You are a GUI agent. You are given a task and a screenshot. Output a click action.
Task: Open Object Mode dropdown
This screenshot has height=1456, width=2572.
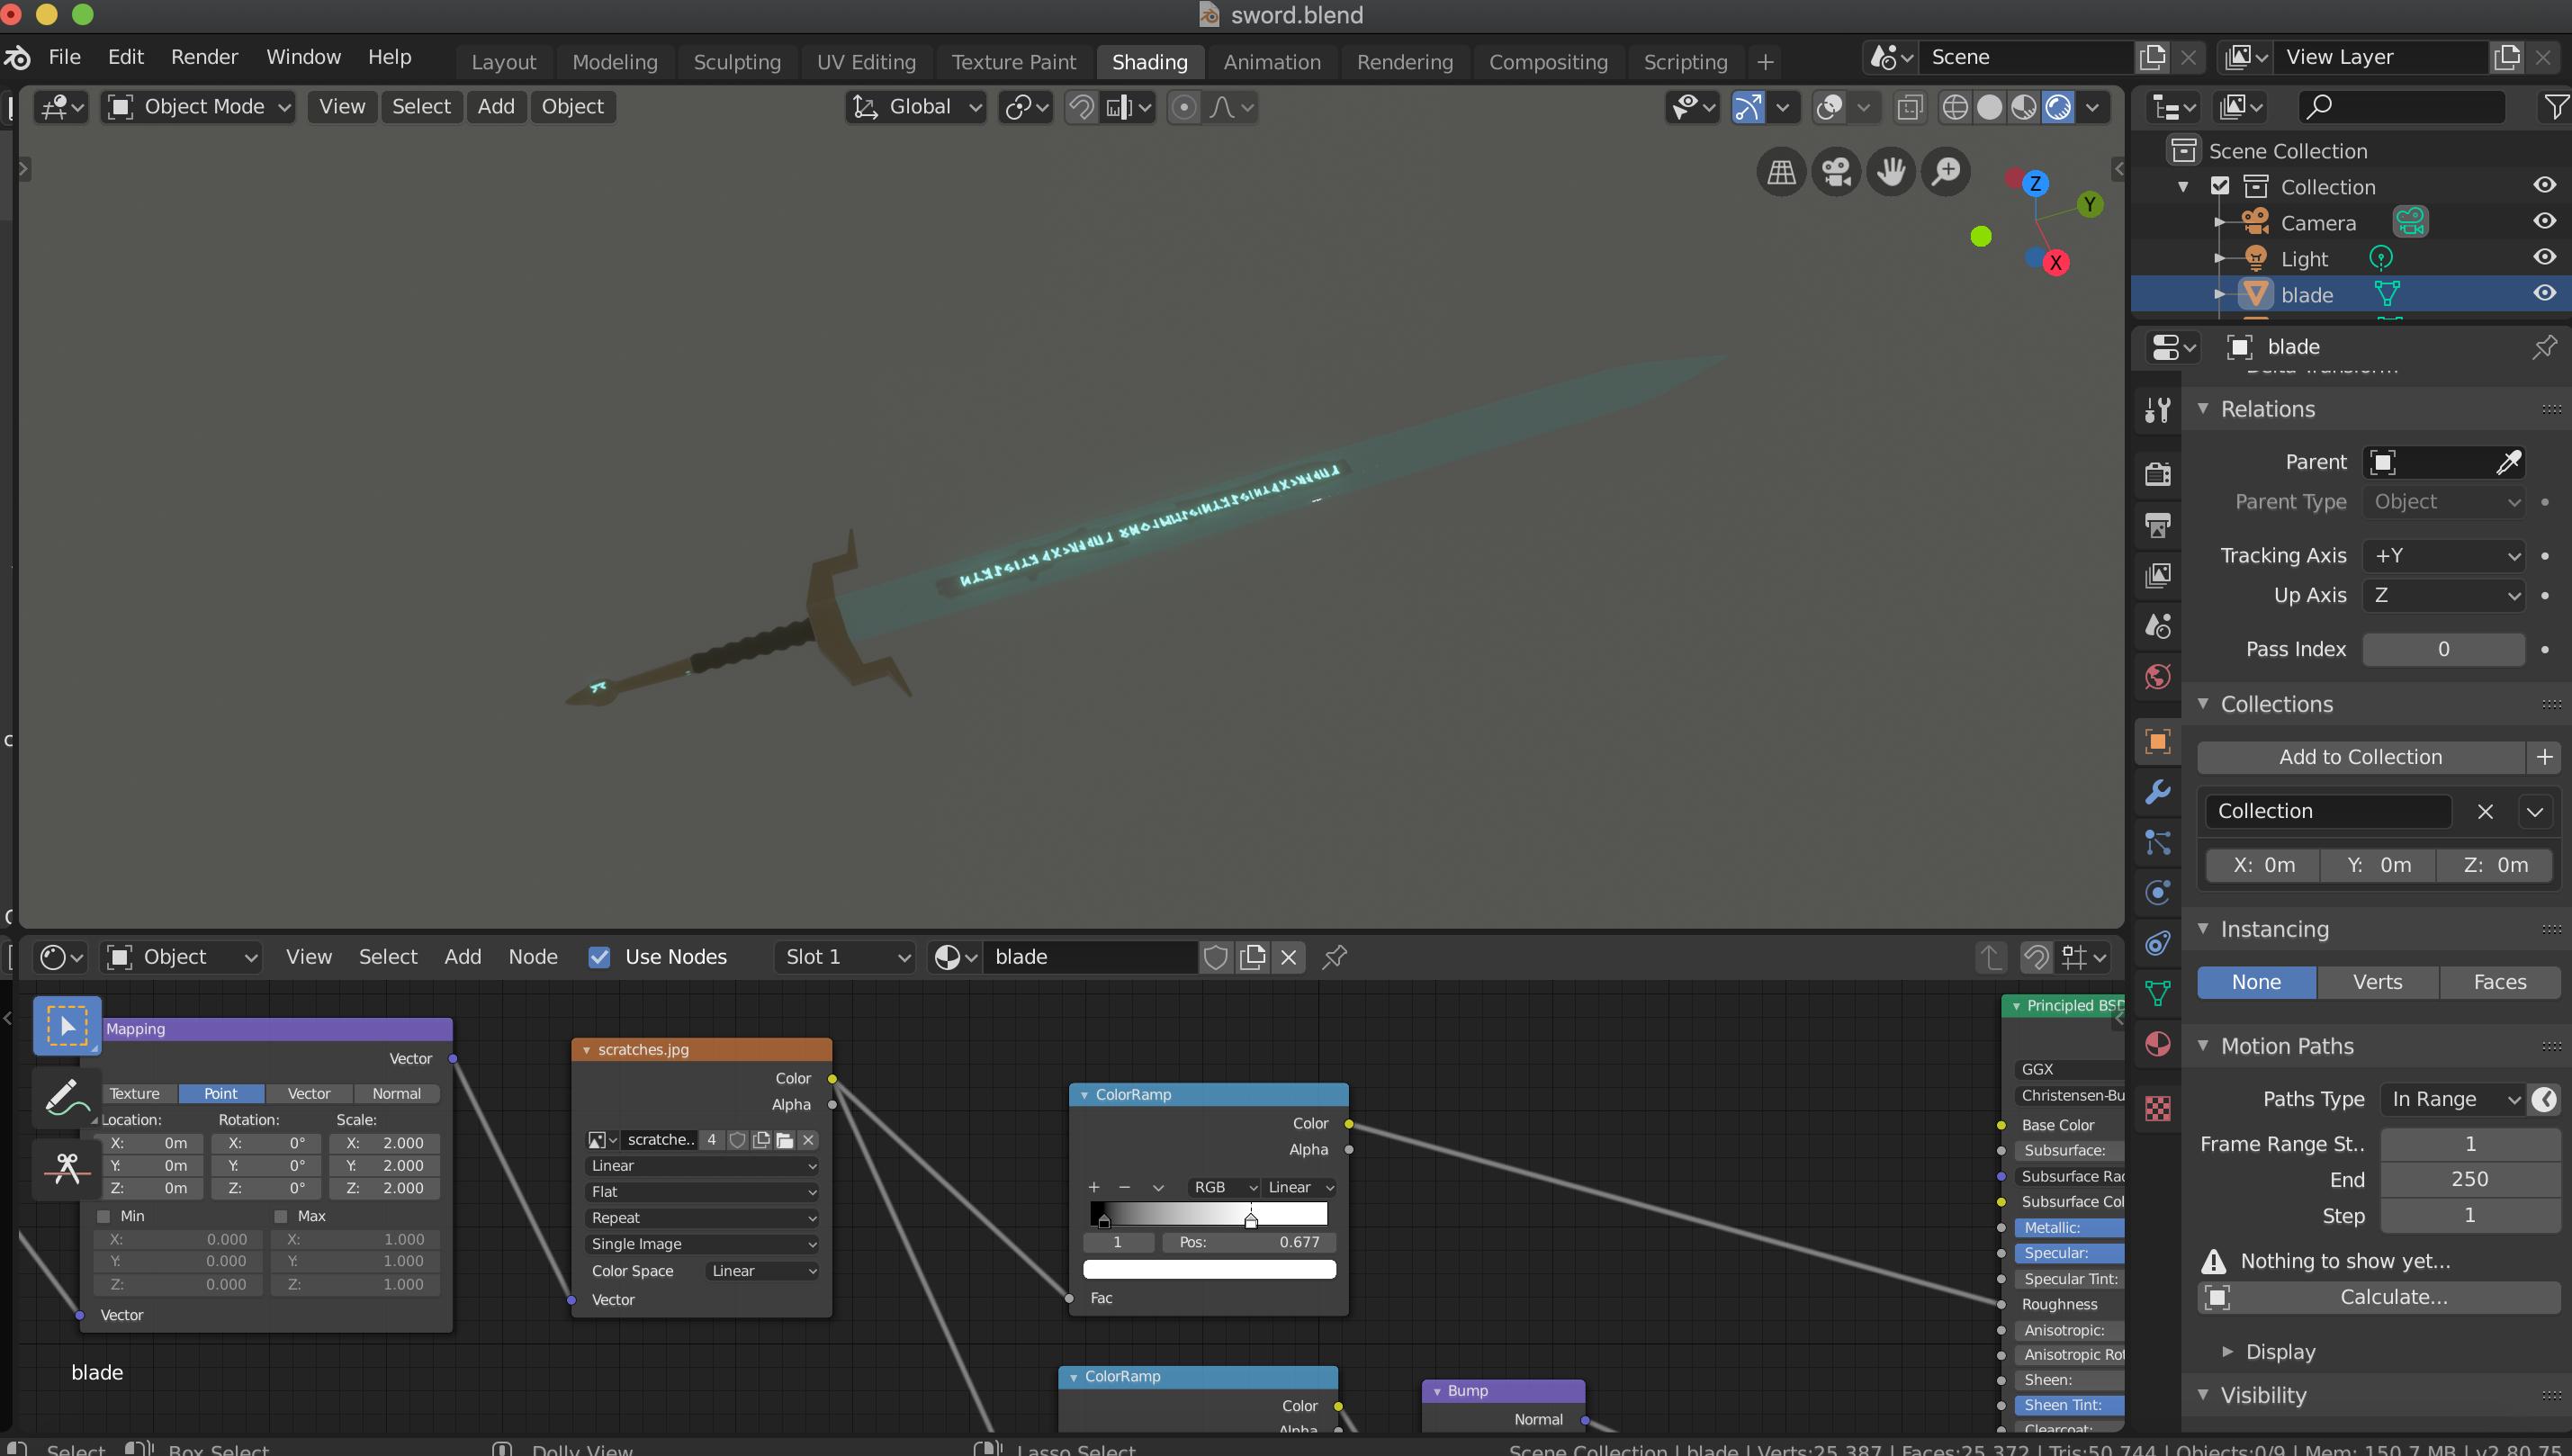(x=198, y=107)
